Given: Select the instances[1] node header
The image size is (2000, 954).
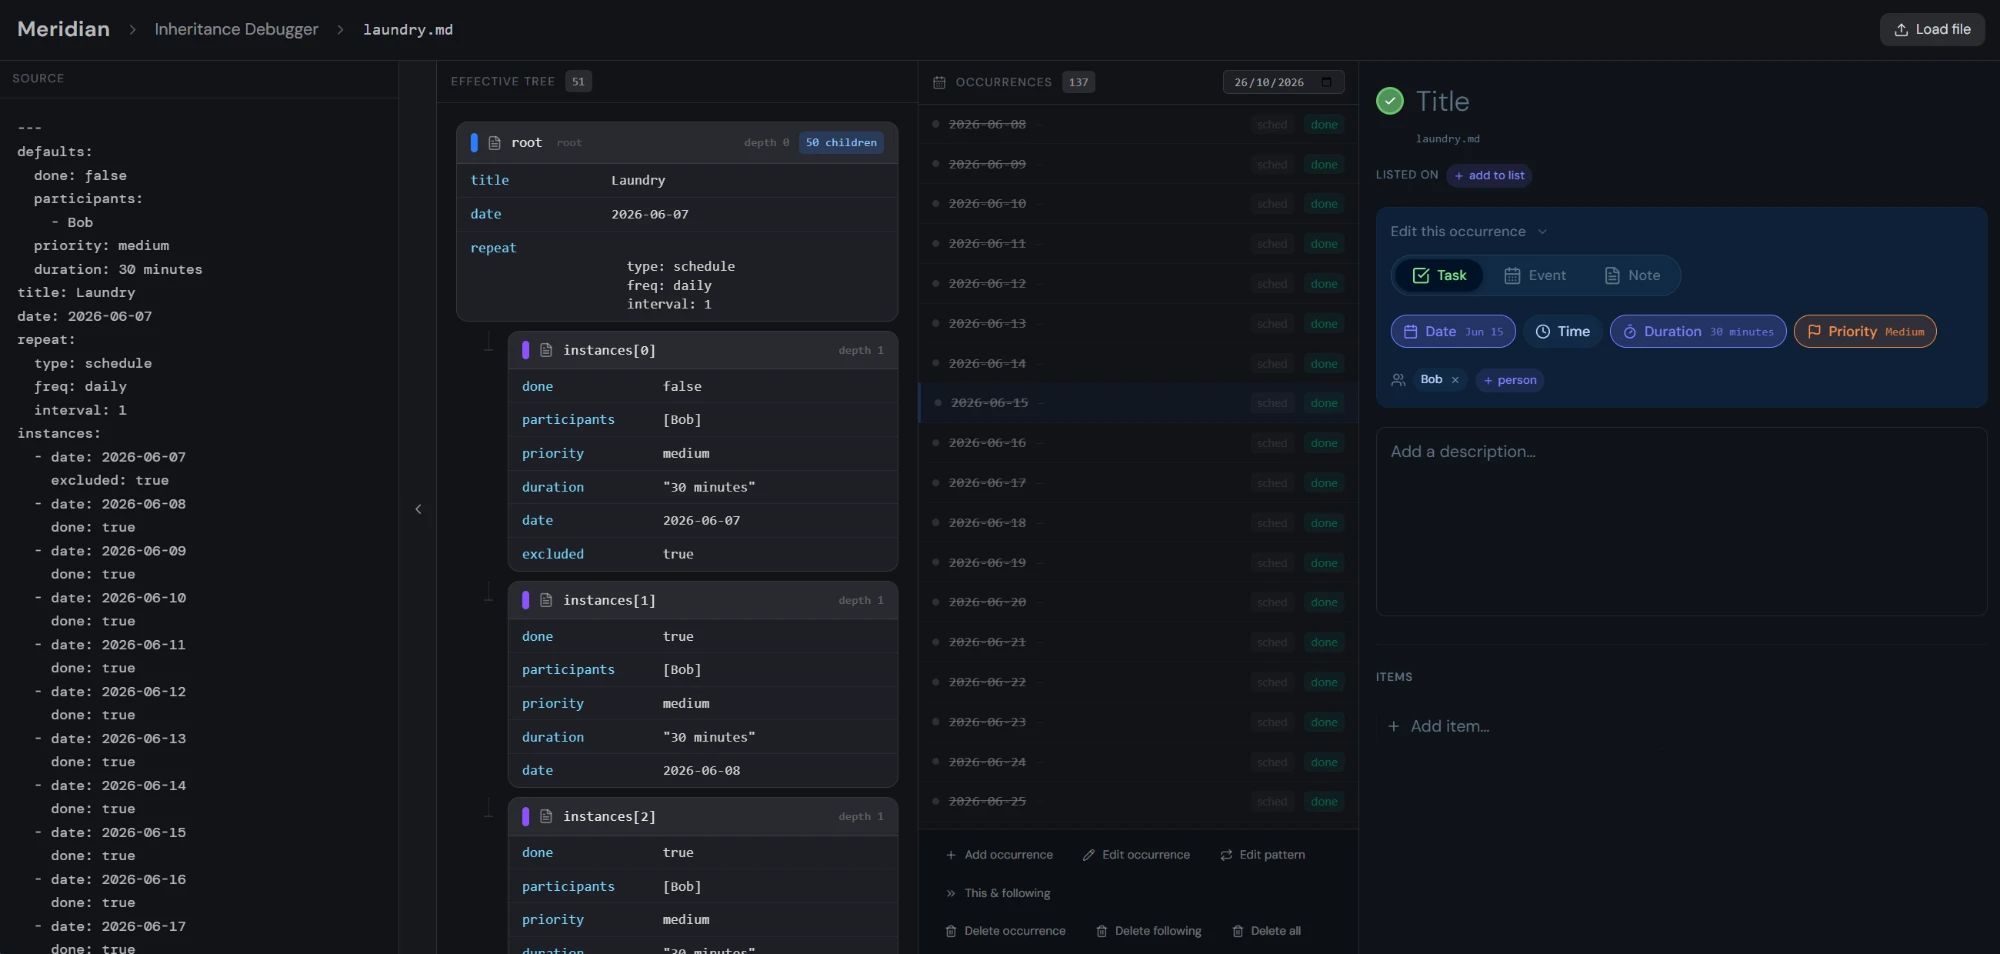Looking at the screenshot, I should coord(703,600).
